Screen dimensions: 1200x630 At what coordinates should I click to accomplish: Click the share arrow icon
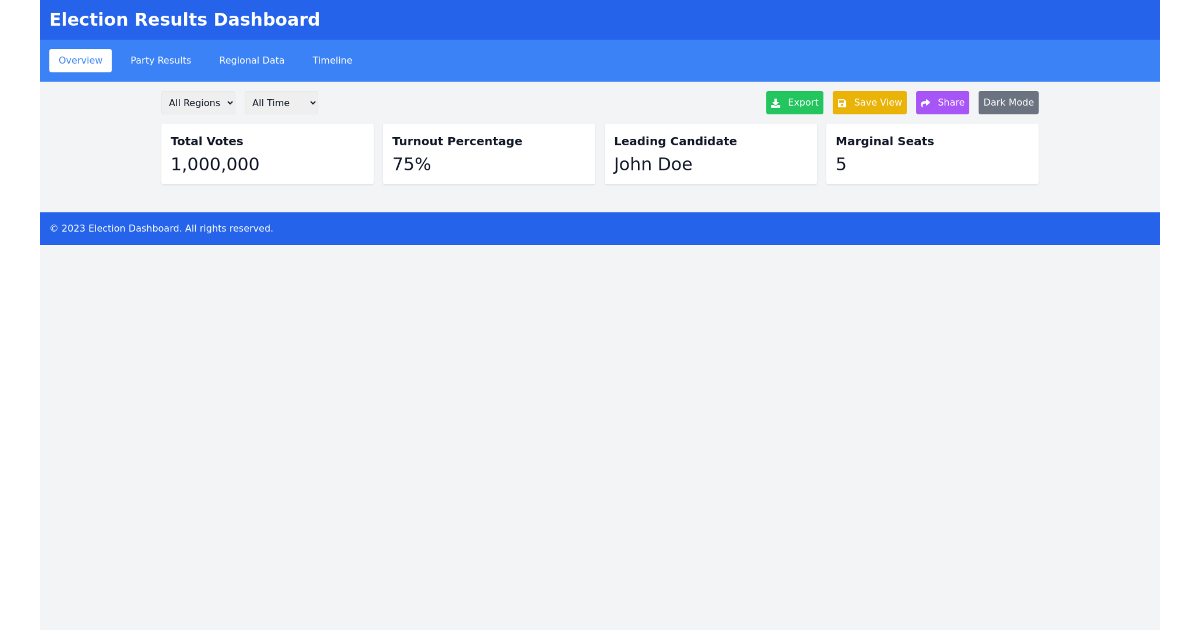pyautogui.click(x=924, y=102)
